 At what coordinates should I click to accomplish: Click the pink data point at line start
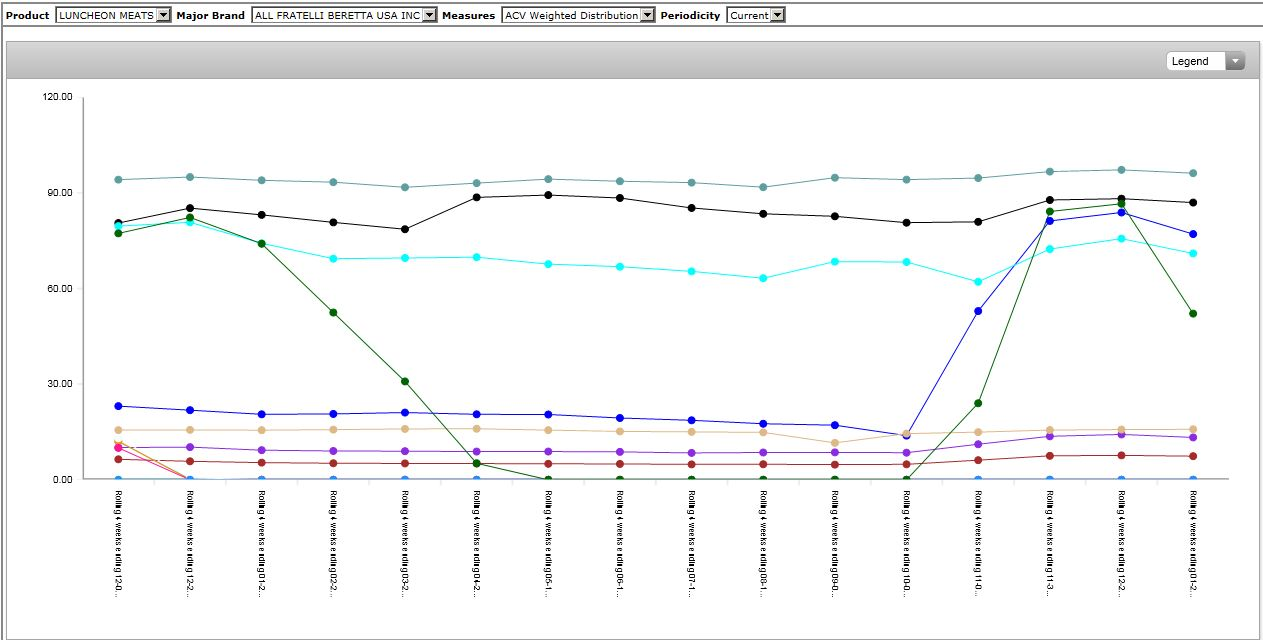118,447
